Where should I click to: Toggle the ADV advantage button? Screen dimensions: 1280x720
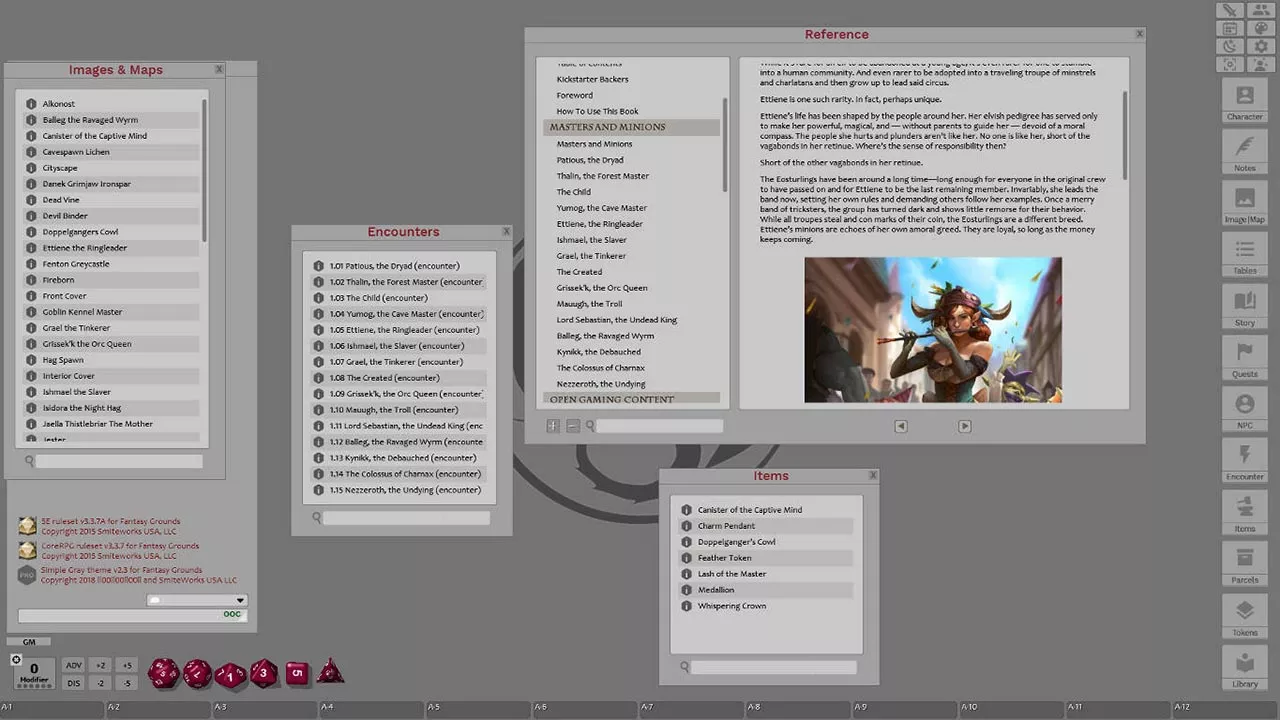click(x=74, y=666)
